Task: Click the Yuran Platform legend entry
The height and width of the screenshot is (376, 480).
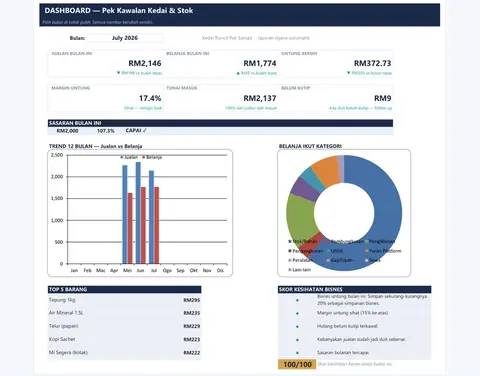Action: click(383, 251)
